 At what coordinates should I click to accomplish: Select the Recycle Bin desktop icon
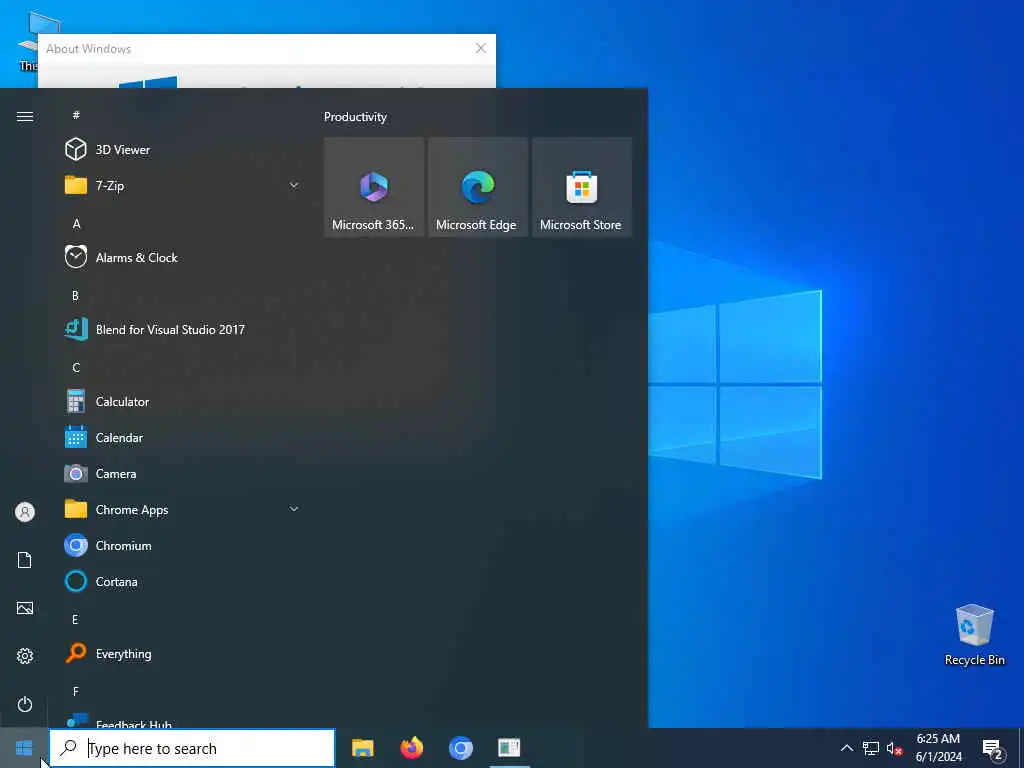tap(974, 635)
